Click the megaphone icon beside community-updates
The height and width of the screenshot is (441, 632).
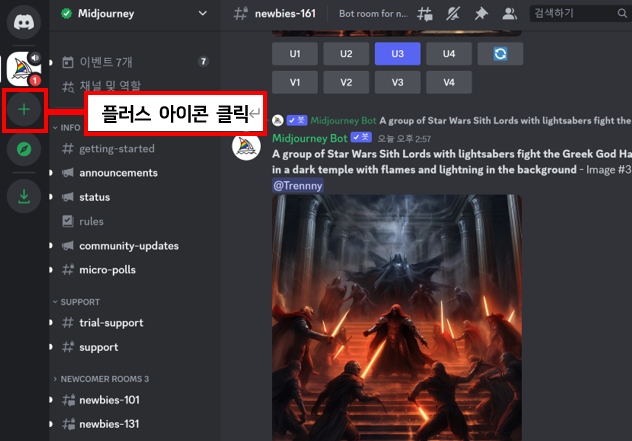point(68,245)
